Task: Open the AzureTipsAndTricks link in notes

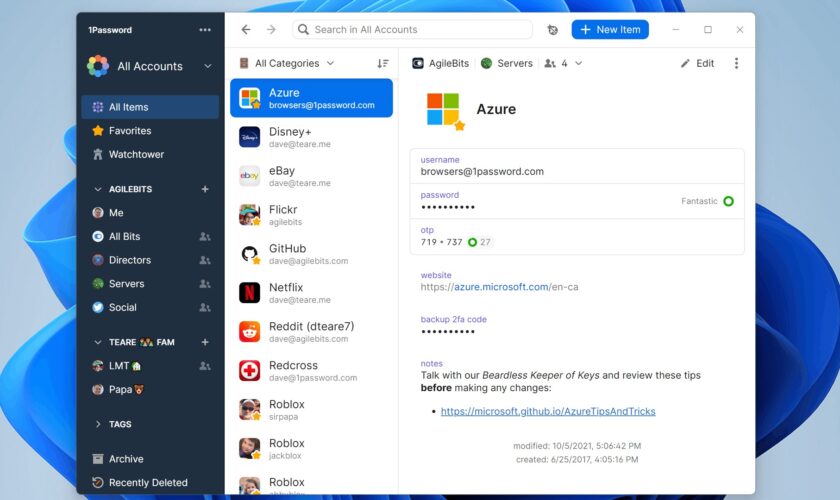Action: click(548, 411)
